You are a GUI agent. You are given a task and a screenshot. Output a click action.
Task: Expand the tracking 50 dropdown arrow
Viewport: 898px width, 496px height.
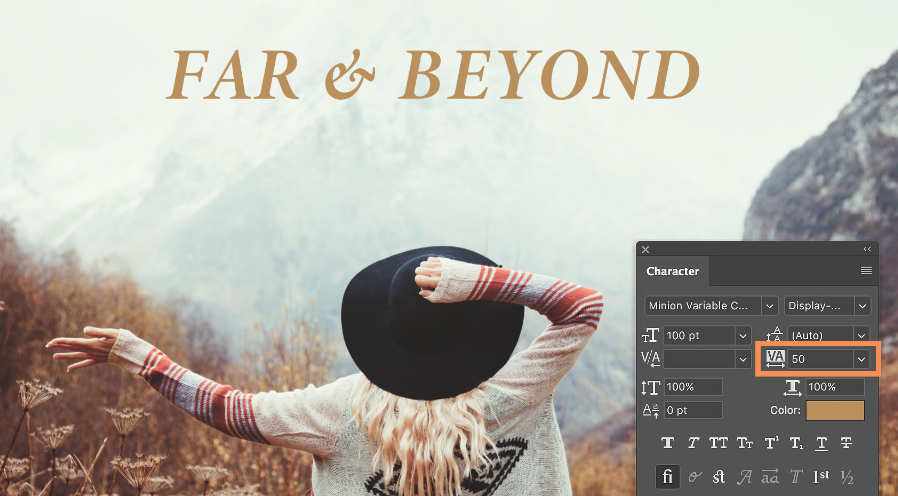[861, 359]
